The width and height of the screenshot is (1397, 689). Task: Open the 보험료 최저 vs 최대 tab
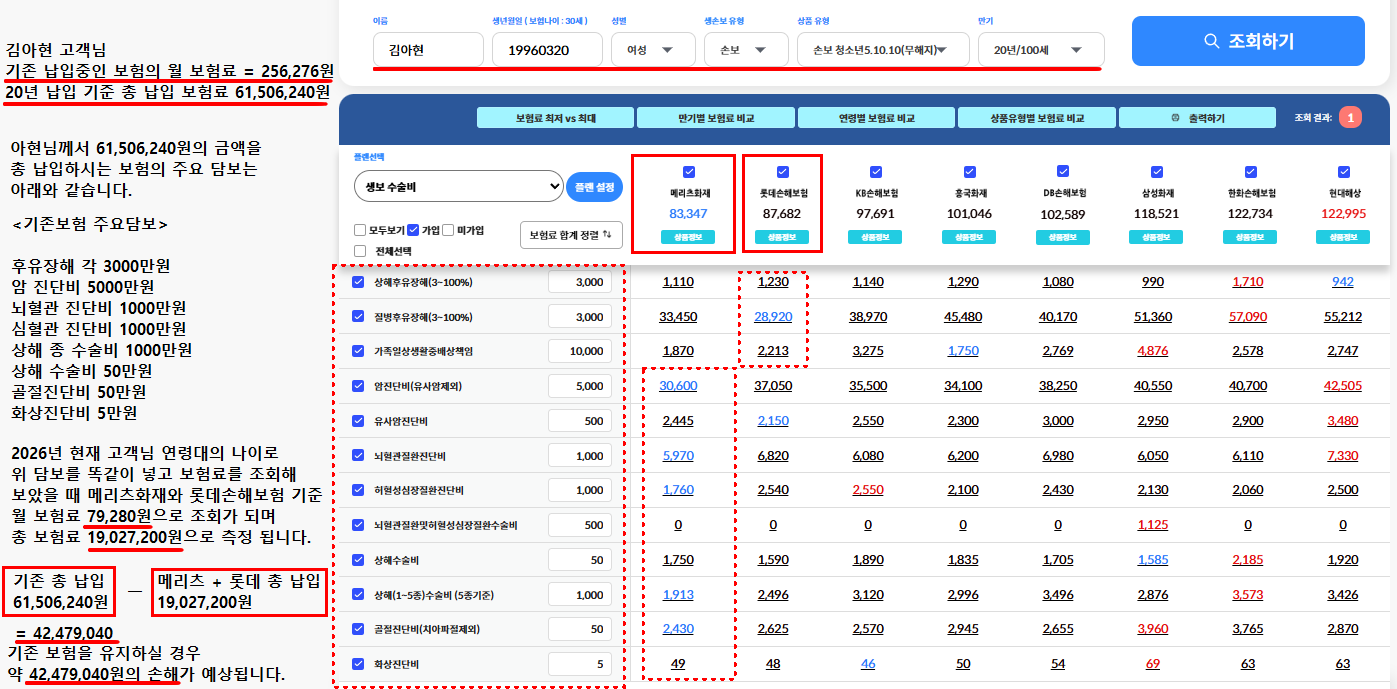[555, 118]
